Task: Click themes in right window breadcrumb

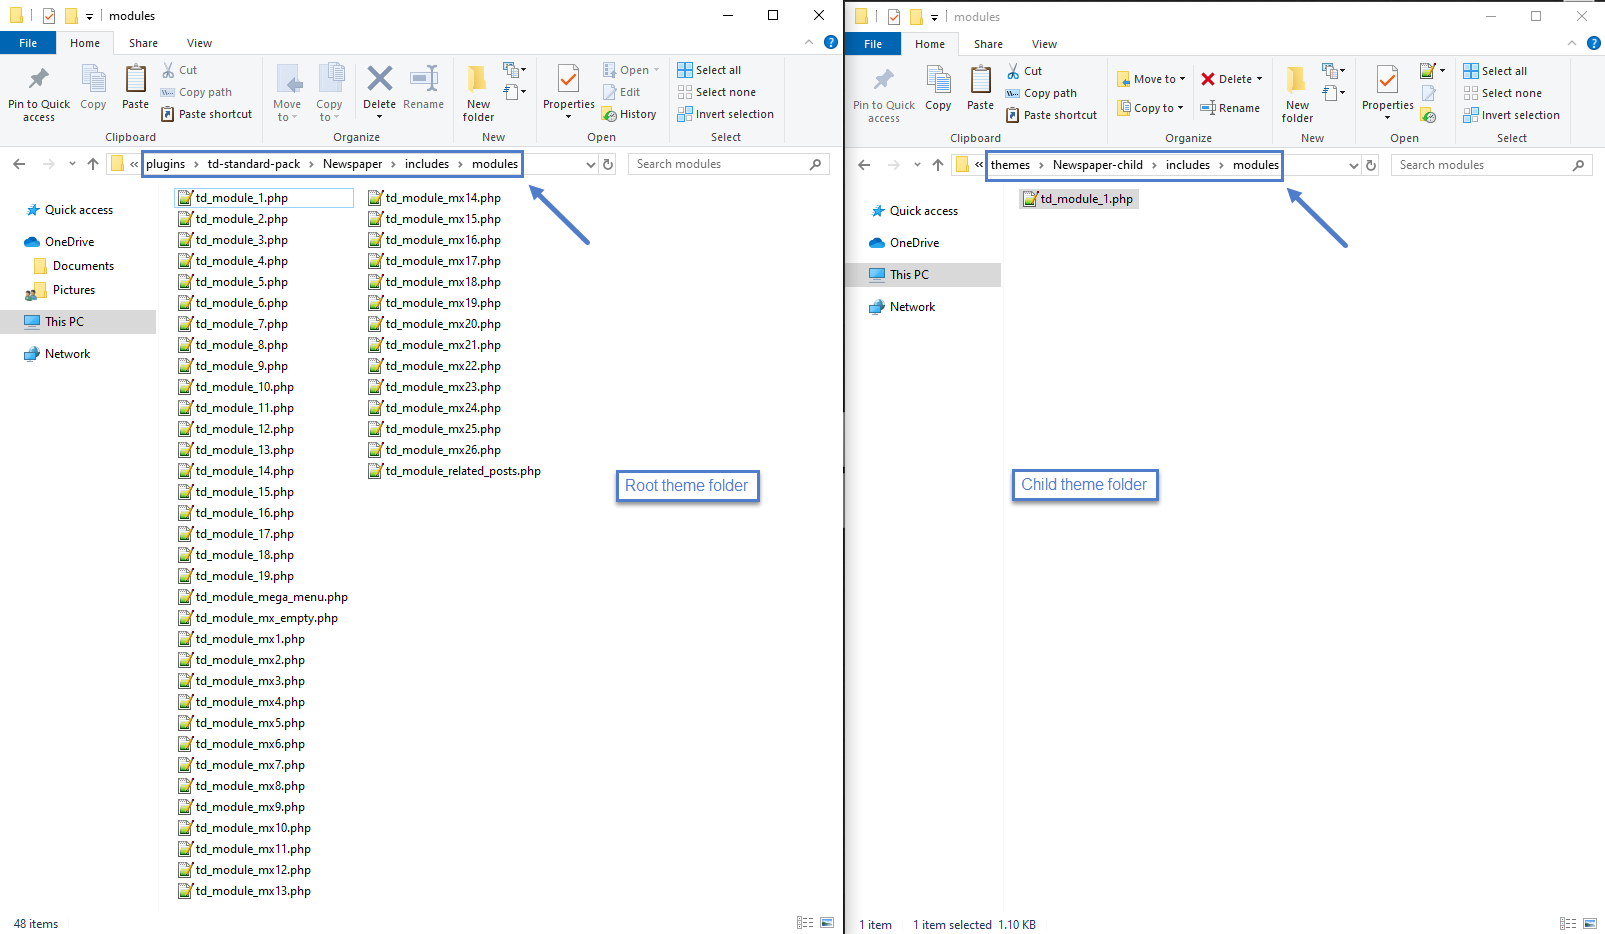Action: point(1010,165)
